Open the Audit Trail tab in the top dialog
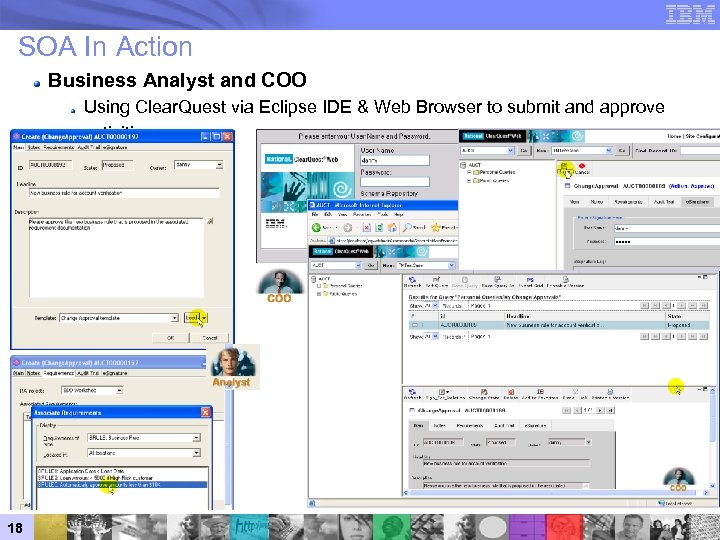Image resolution: width=720 pixels, height=540 pixels. tap(89, 147)
